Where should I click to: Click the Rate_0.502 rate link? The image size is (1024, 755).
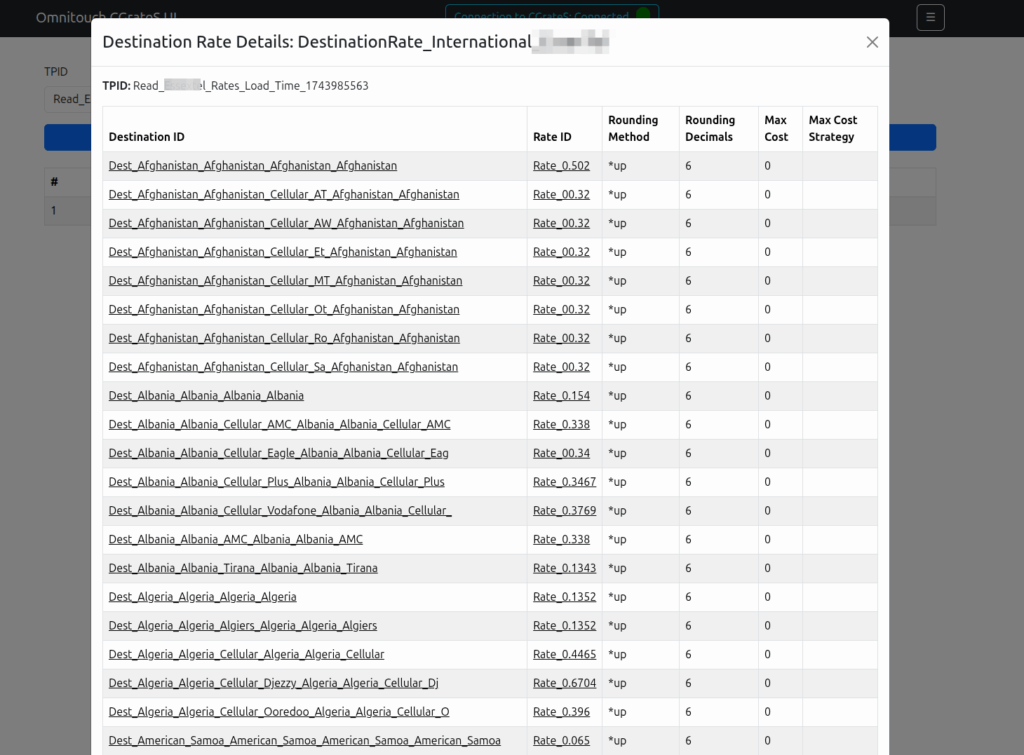pos(561,166)
